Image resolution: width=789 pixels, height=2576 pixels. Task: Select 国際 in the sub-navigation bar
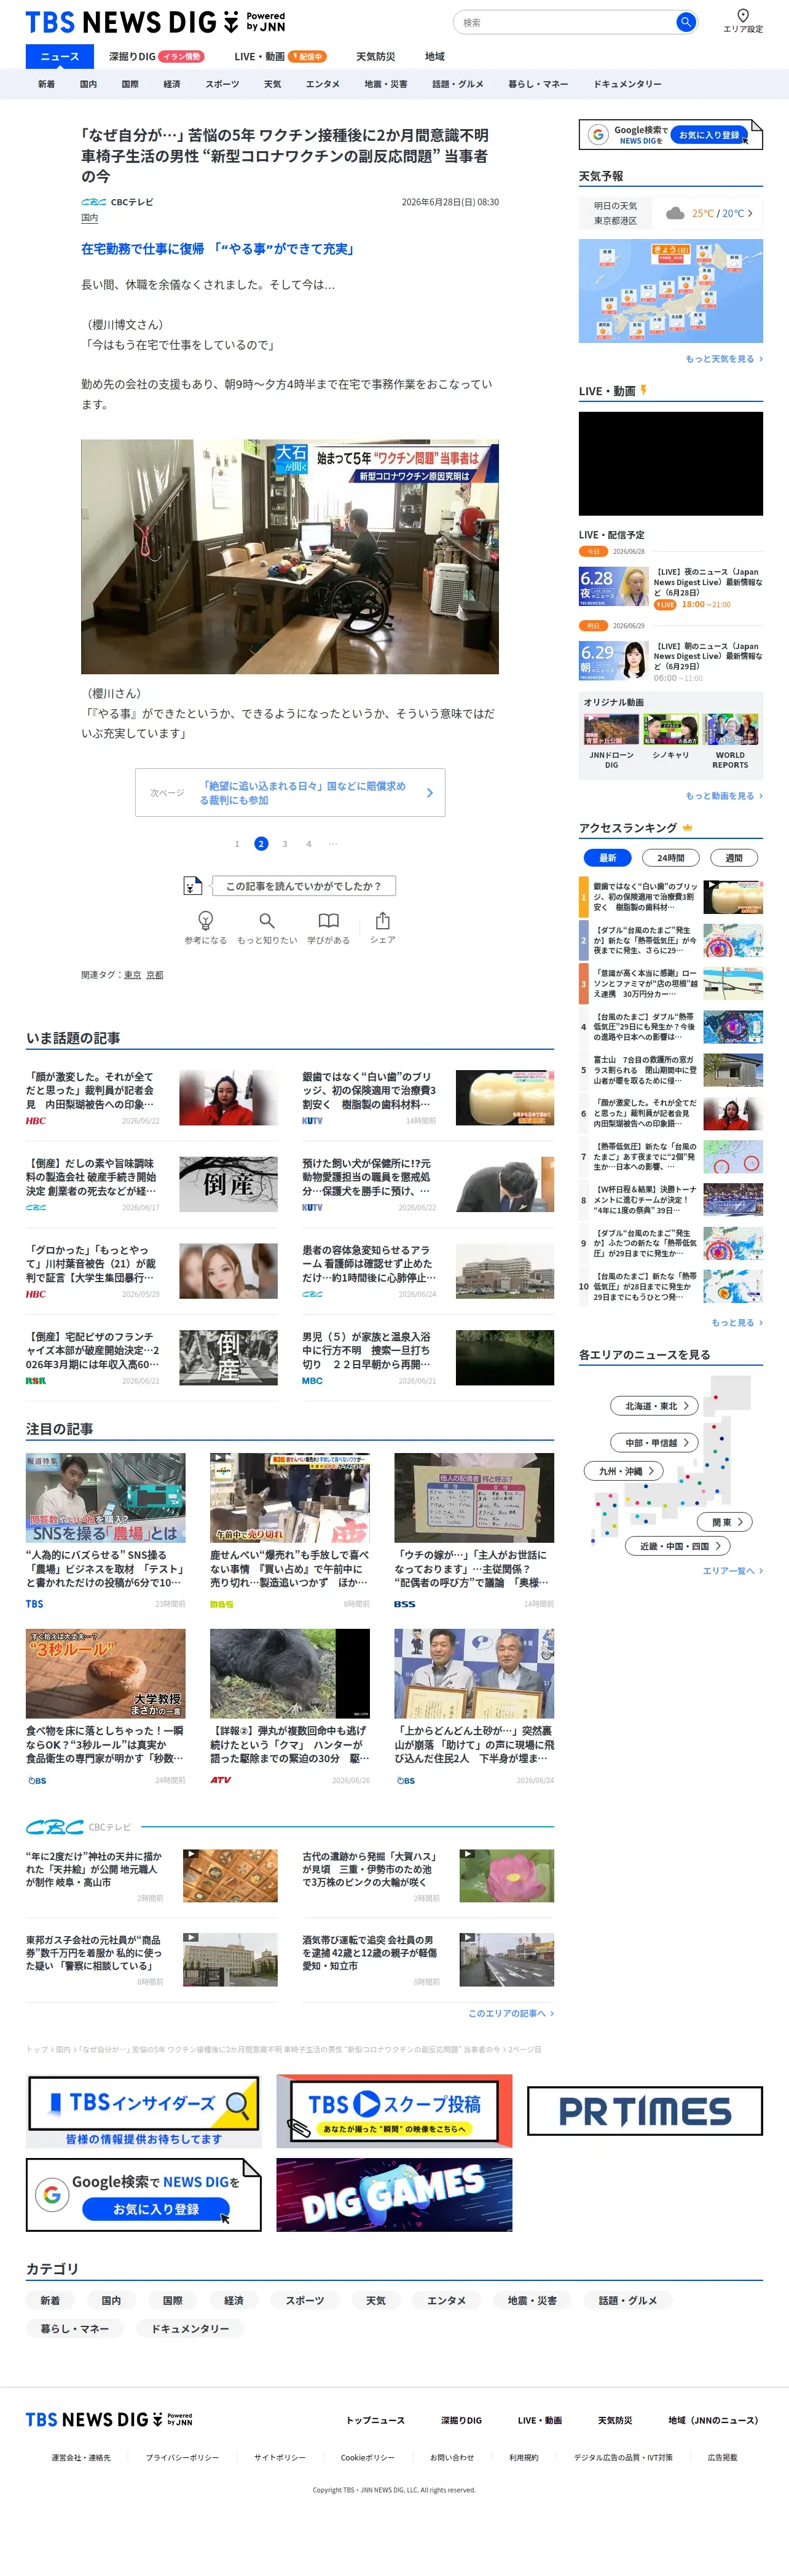pyautogui.click(x=130, y=84)
